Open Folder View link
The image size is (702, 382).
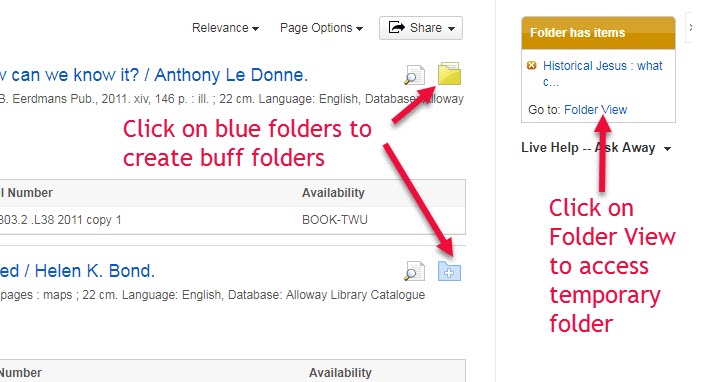click(x=595, y=110)
